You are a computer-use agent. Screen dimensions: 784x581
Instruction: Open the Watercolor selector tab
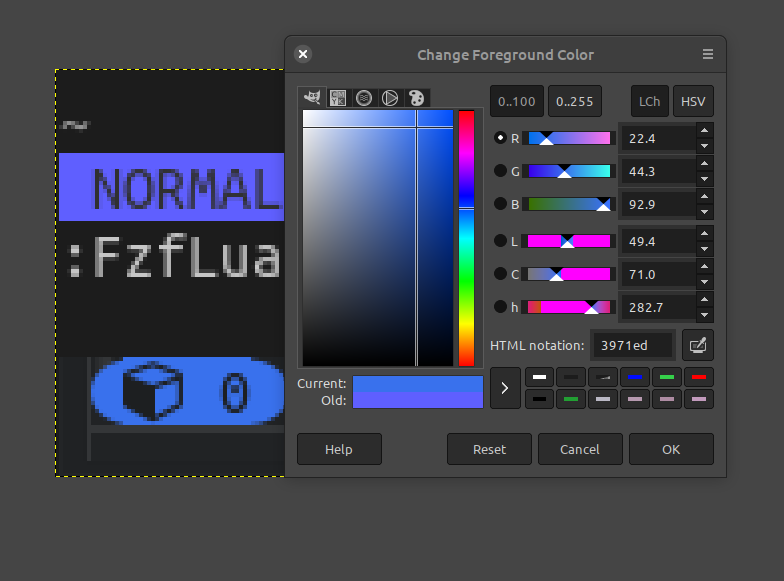click(364, 98)
